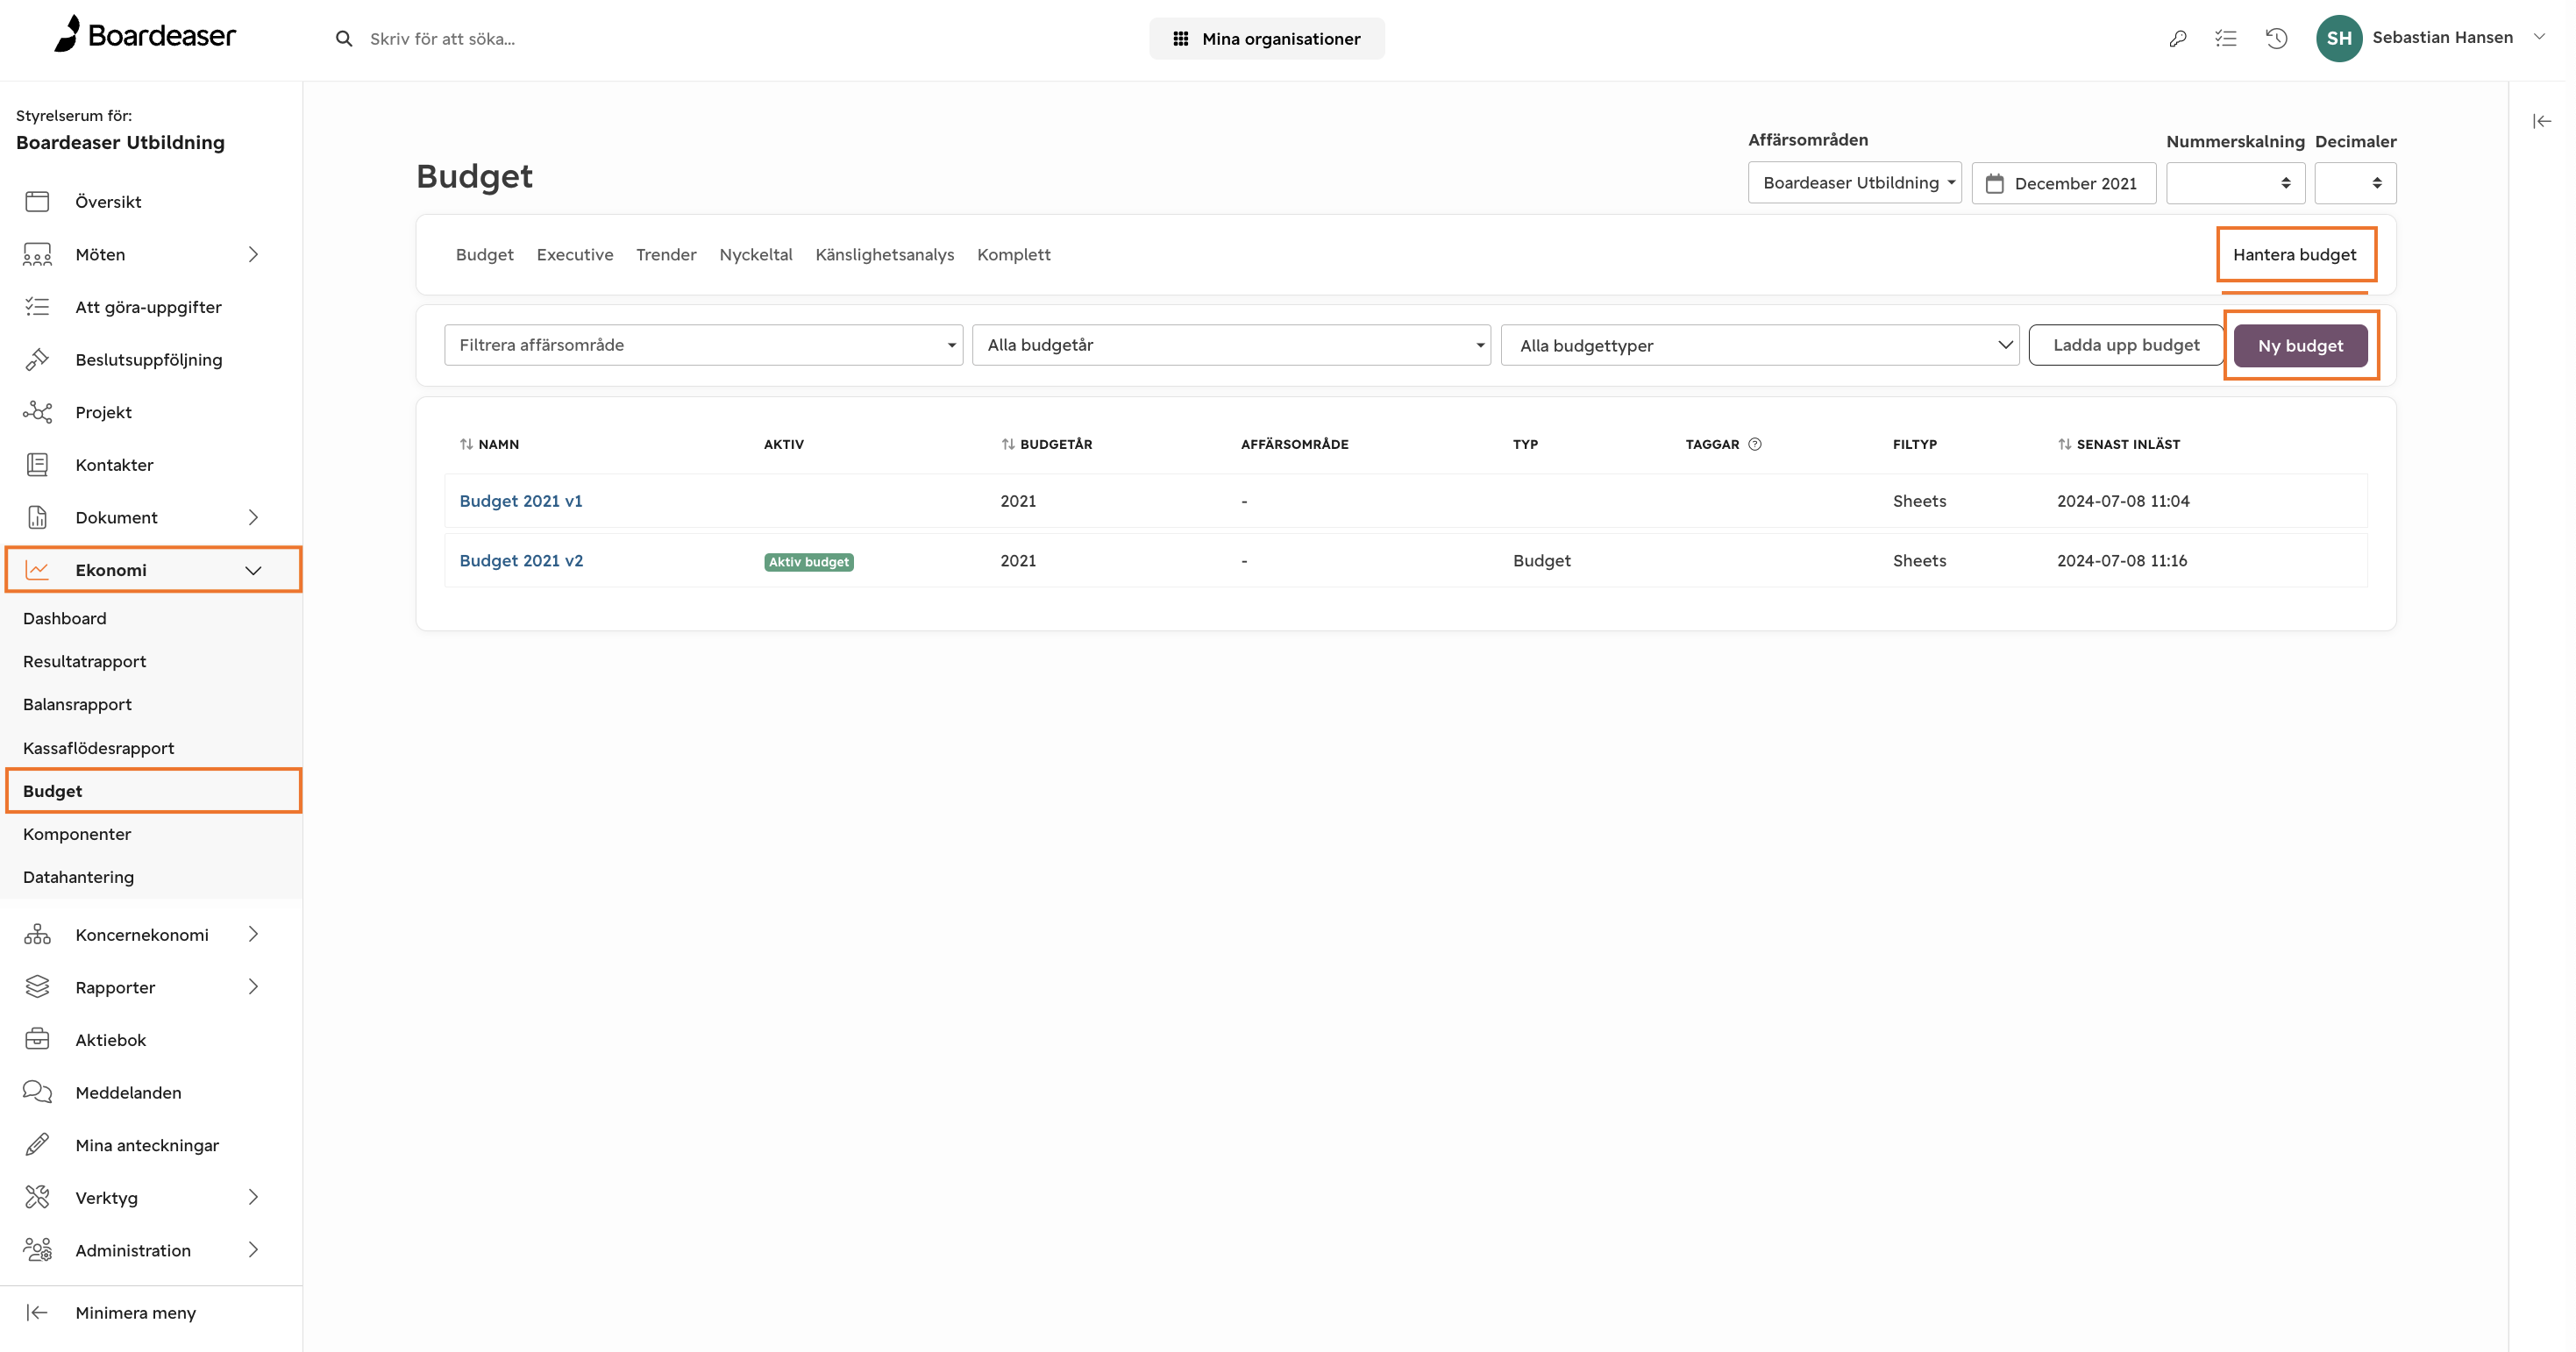Click the Koncernekonomi hierarchy icon

click(x=37, y=934)
